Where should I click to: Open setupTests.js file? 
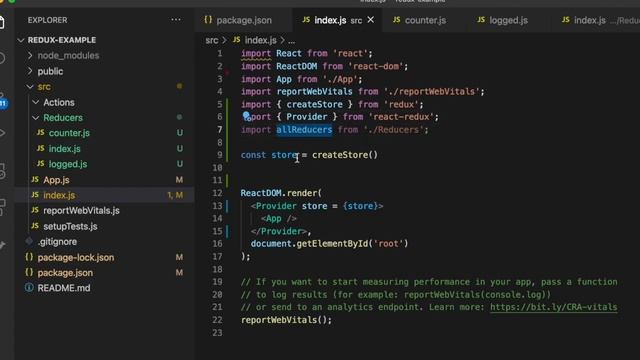[70, 226]
